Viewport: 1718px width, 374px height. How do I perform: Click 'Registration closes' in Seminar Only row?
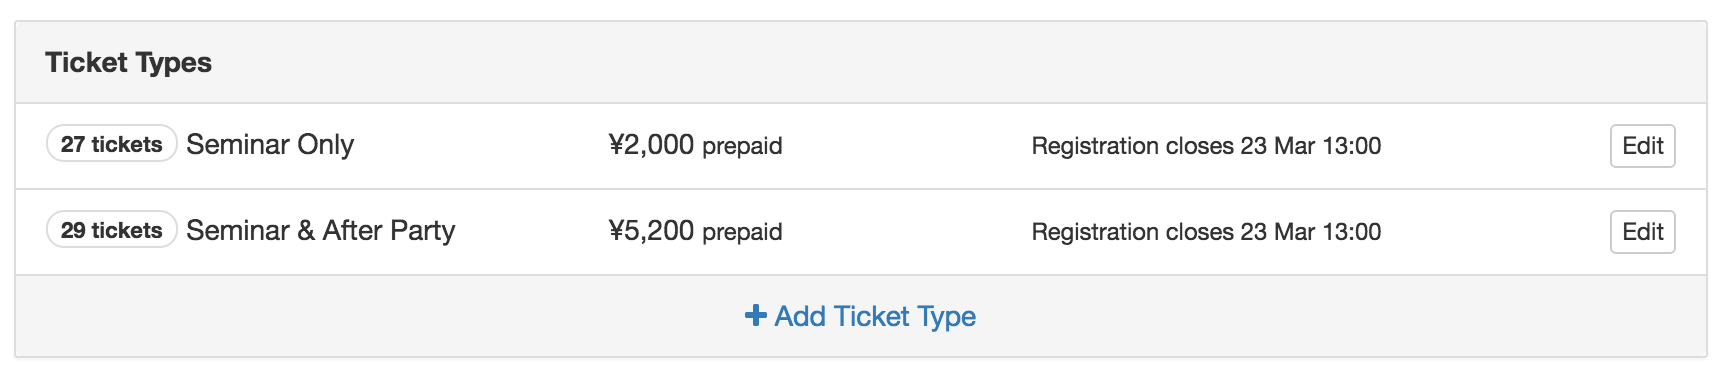tap(1132, 146)
